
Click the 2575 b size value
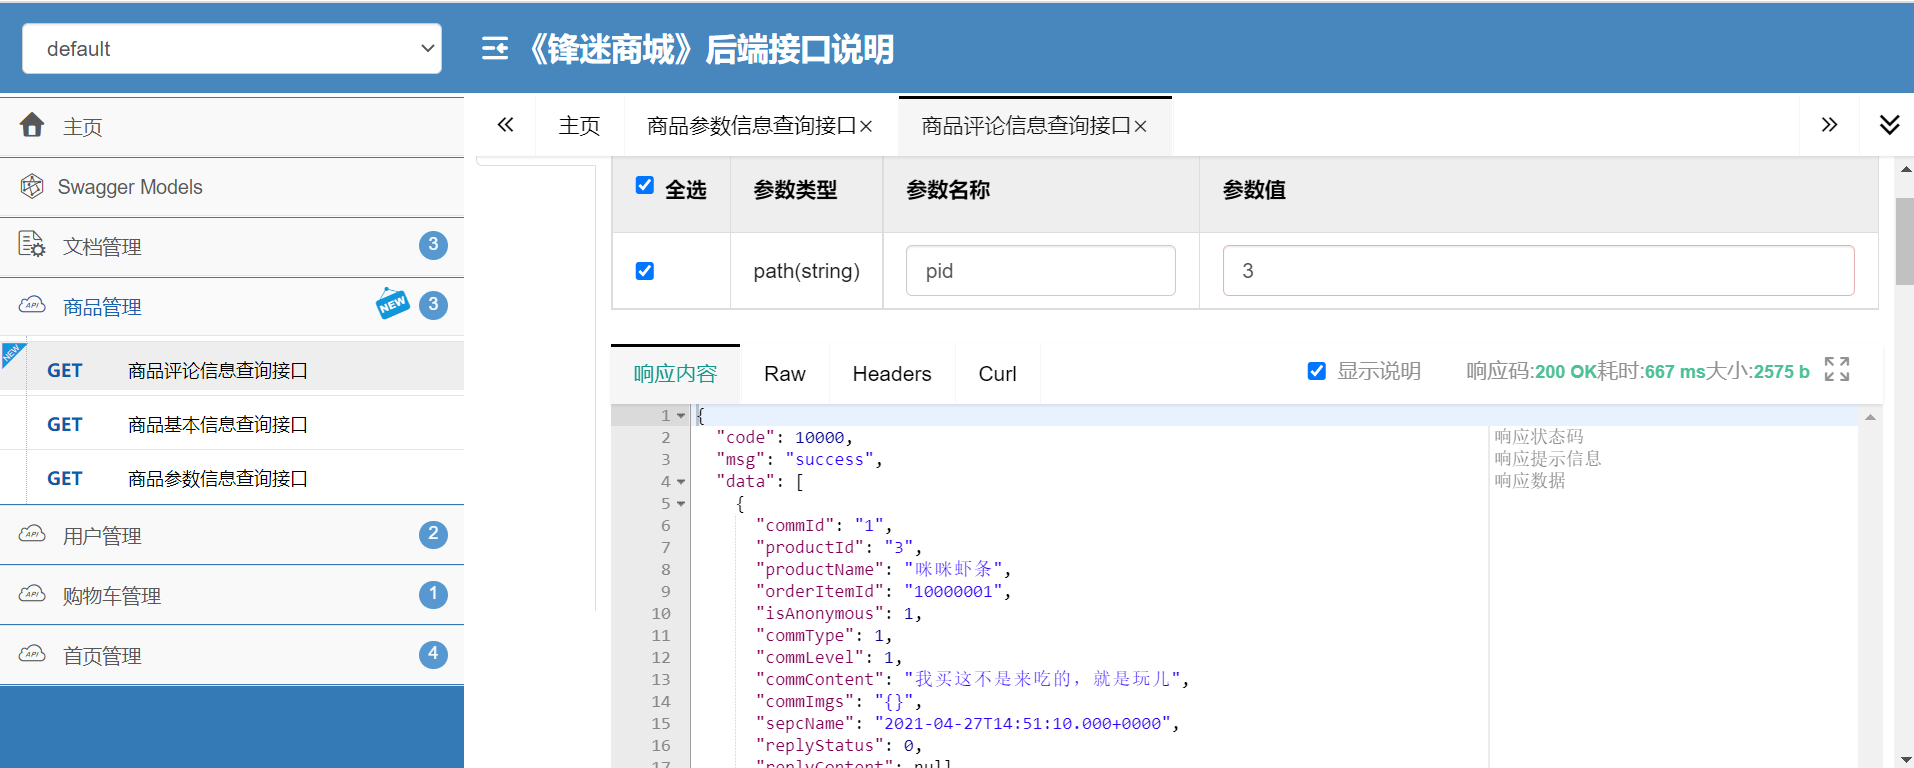click(1782, 372)
